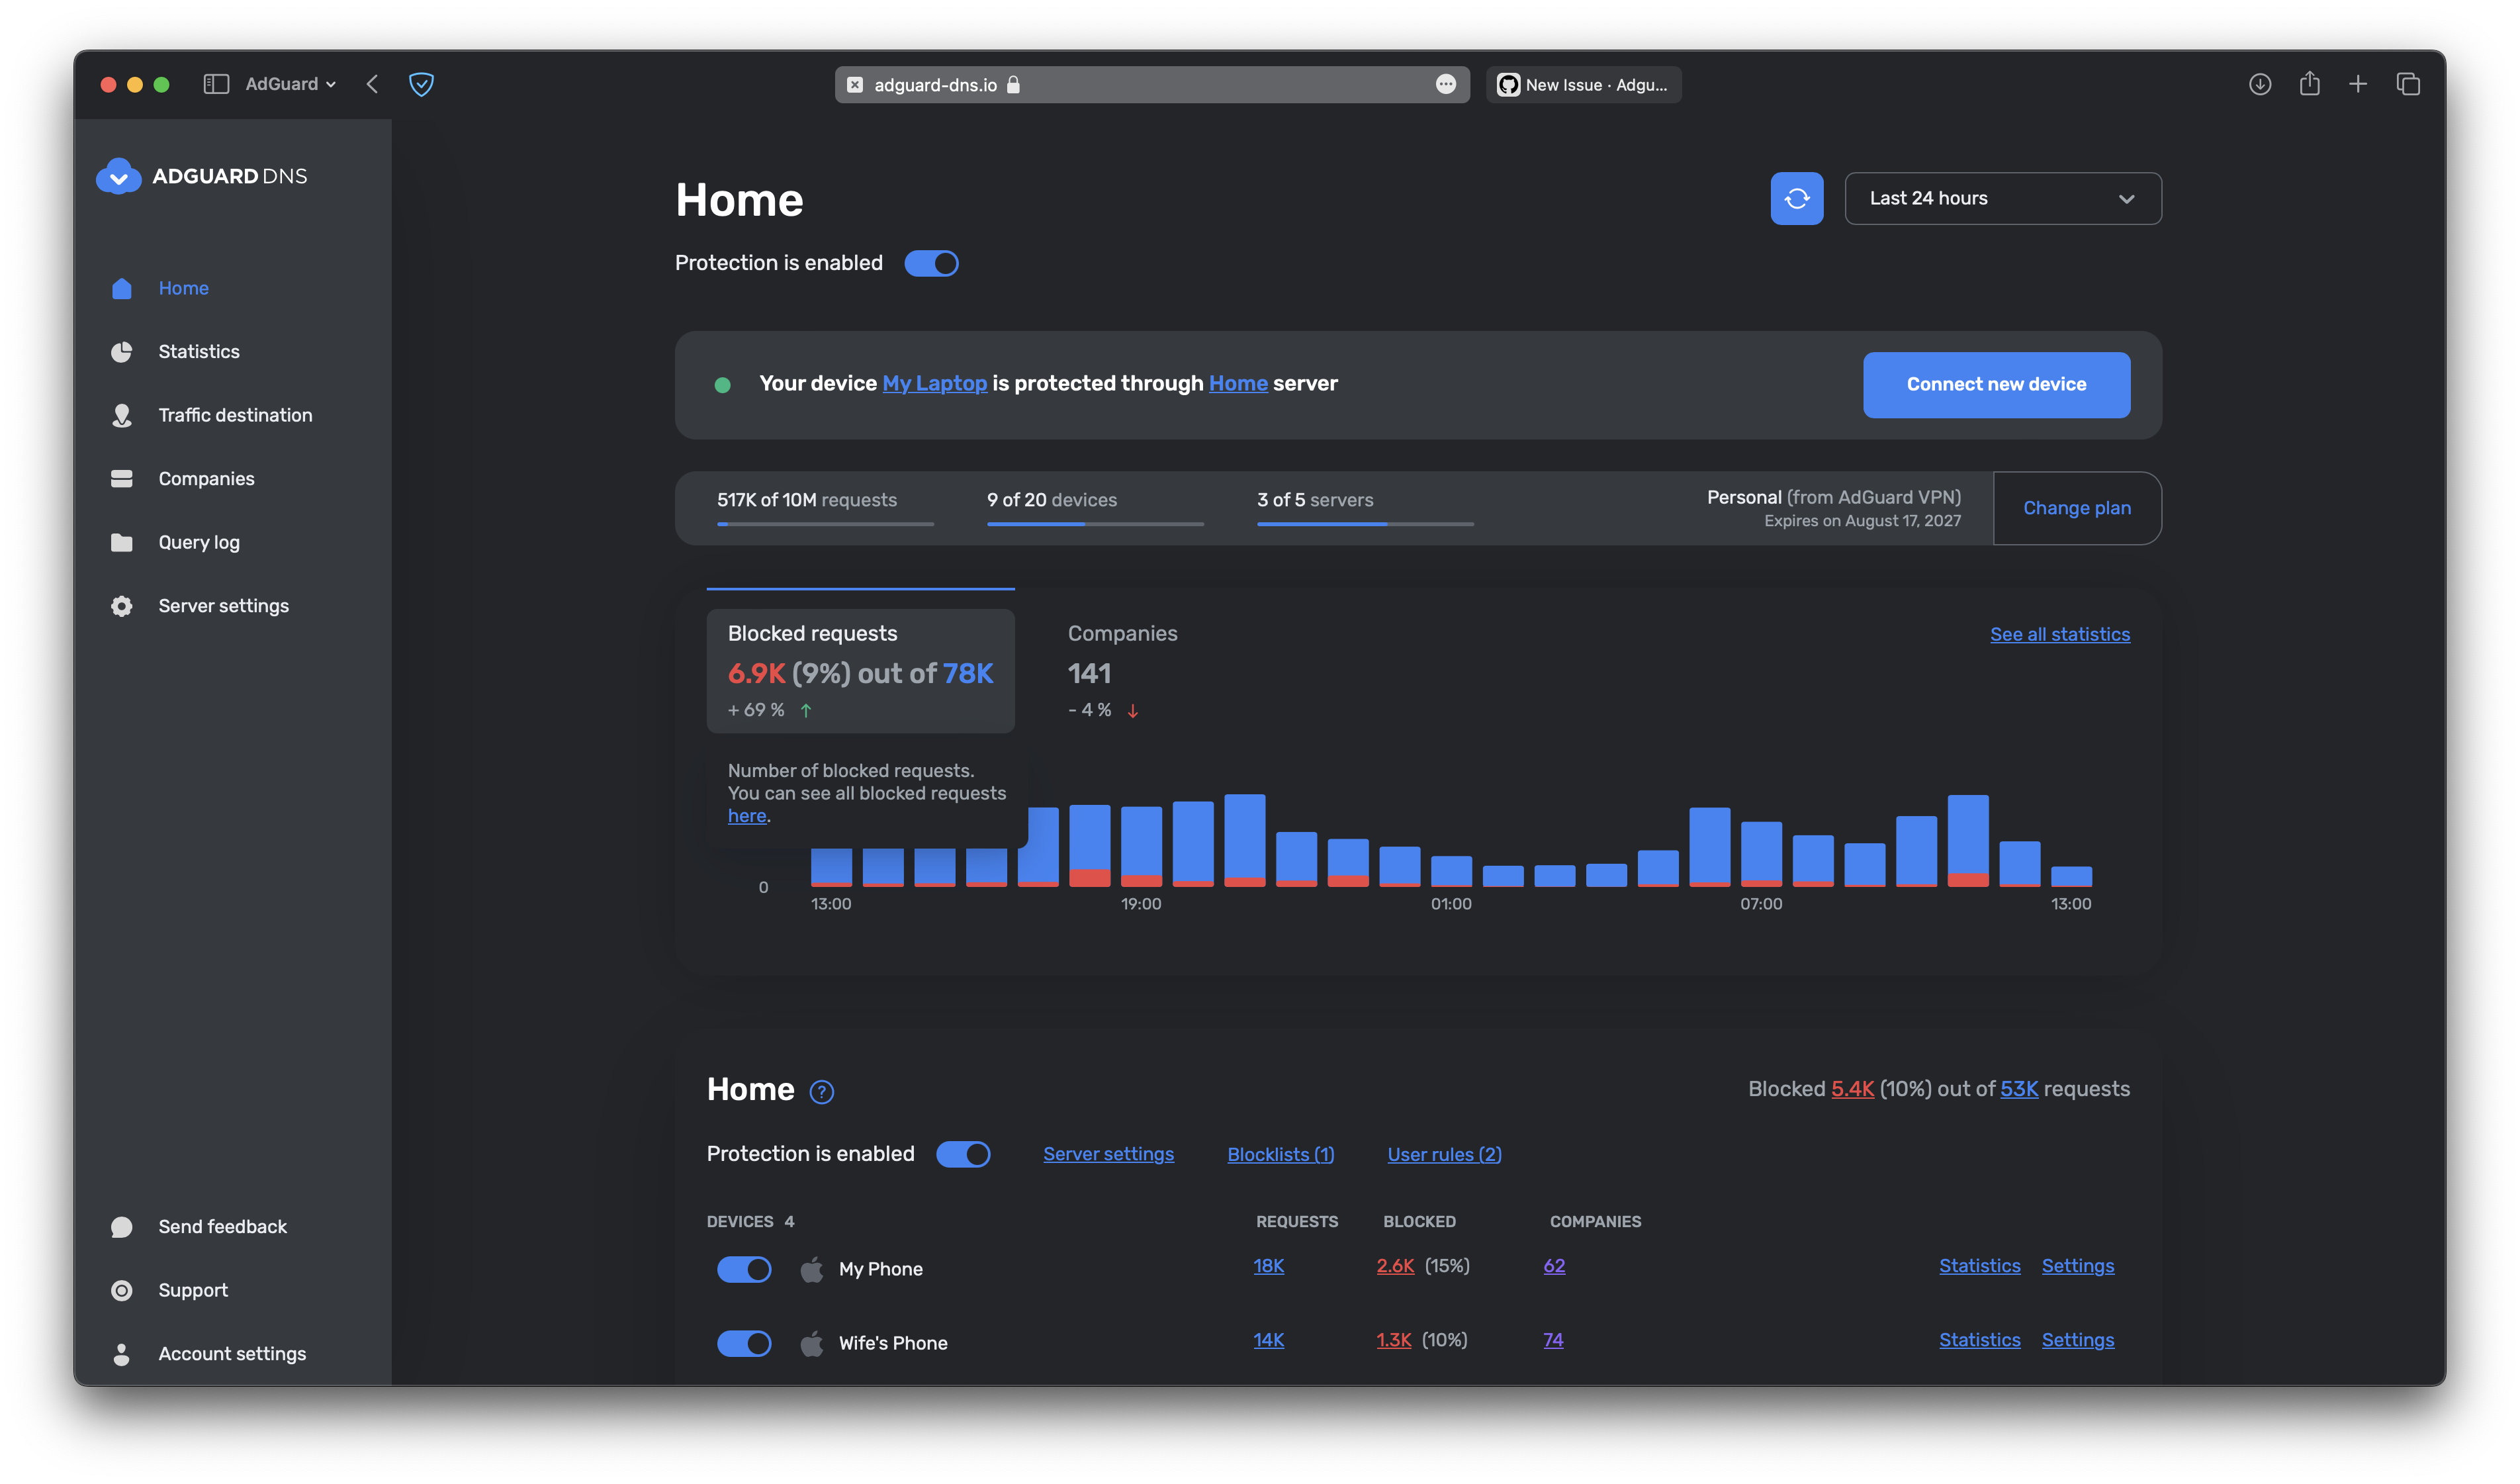Click the 5.4K blocked requests link
Image resolution: width=2520 pixels, height=1484 pixels.
click(x=1852, y=1089)
